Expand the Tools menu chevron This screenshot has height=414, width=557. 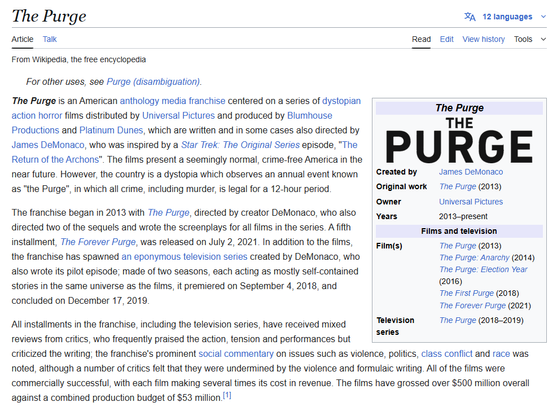click(x=543, y=39)
